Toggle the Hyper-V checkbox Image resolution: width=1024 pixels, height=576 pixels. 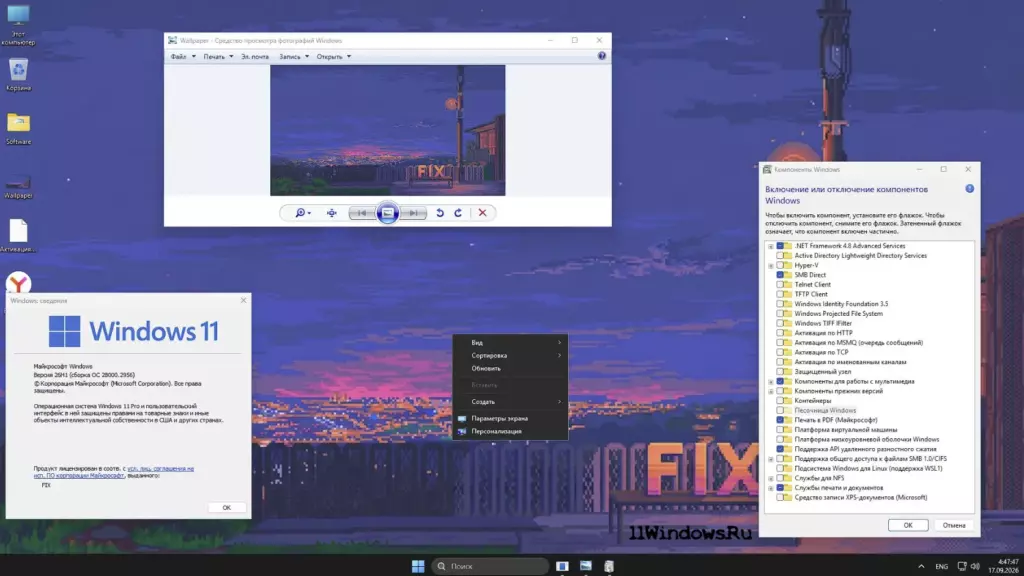point(780,266)
